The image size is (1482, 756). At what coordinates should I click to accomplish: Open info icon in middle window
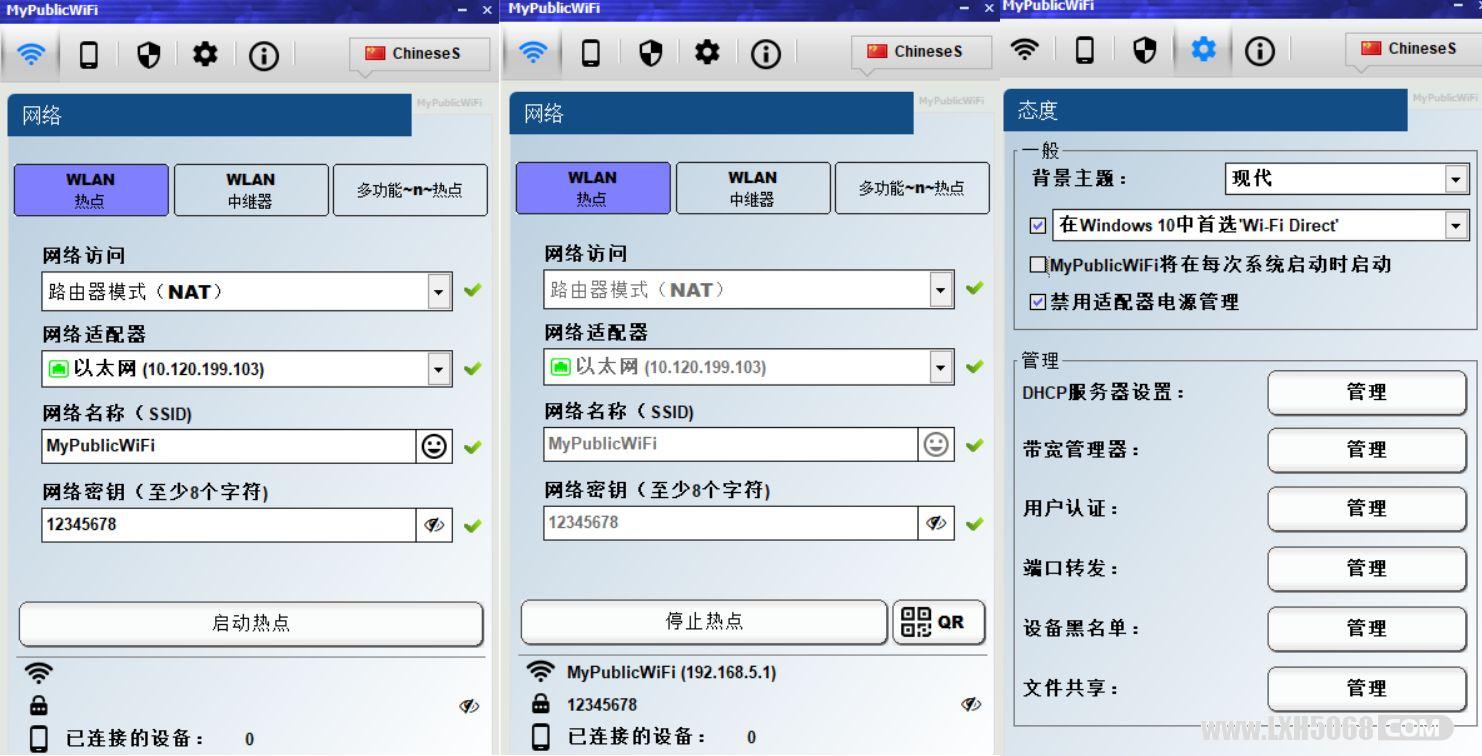pyautogui.click(x=766, y=53)
